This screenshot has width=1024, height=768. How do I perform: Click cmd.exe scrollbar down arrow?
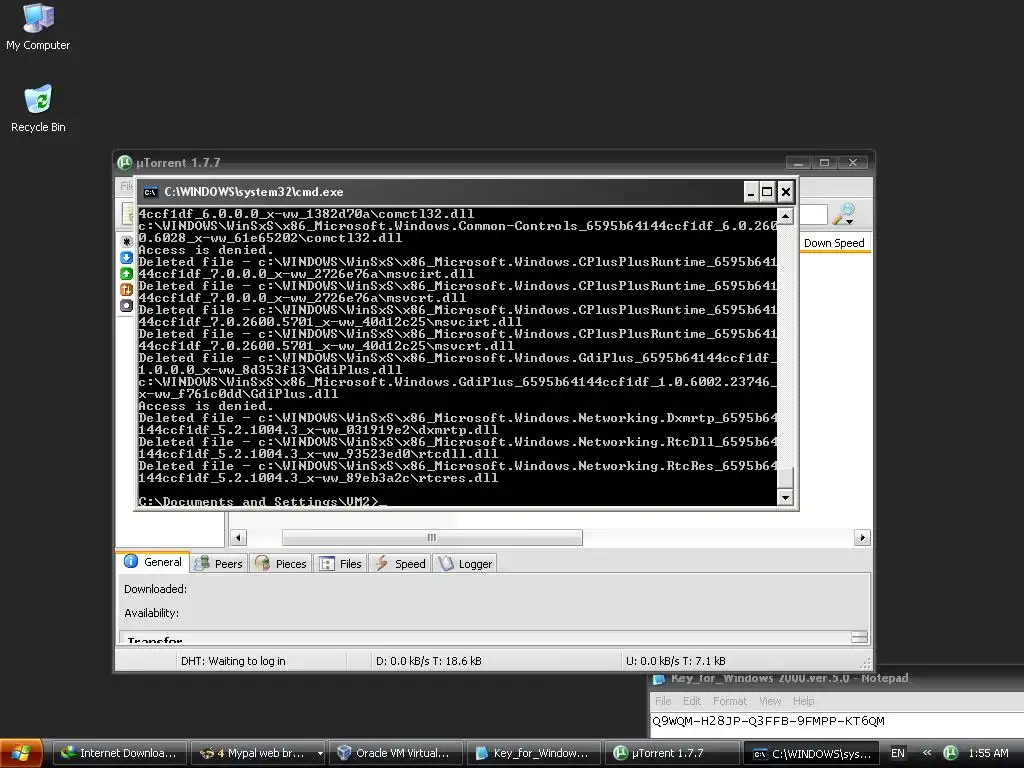click(786, 498)
